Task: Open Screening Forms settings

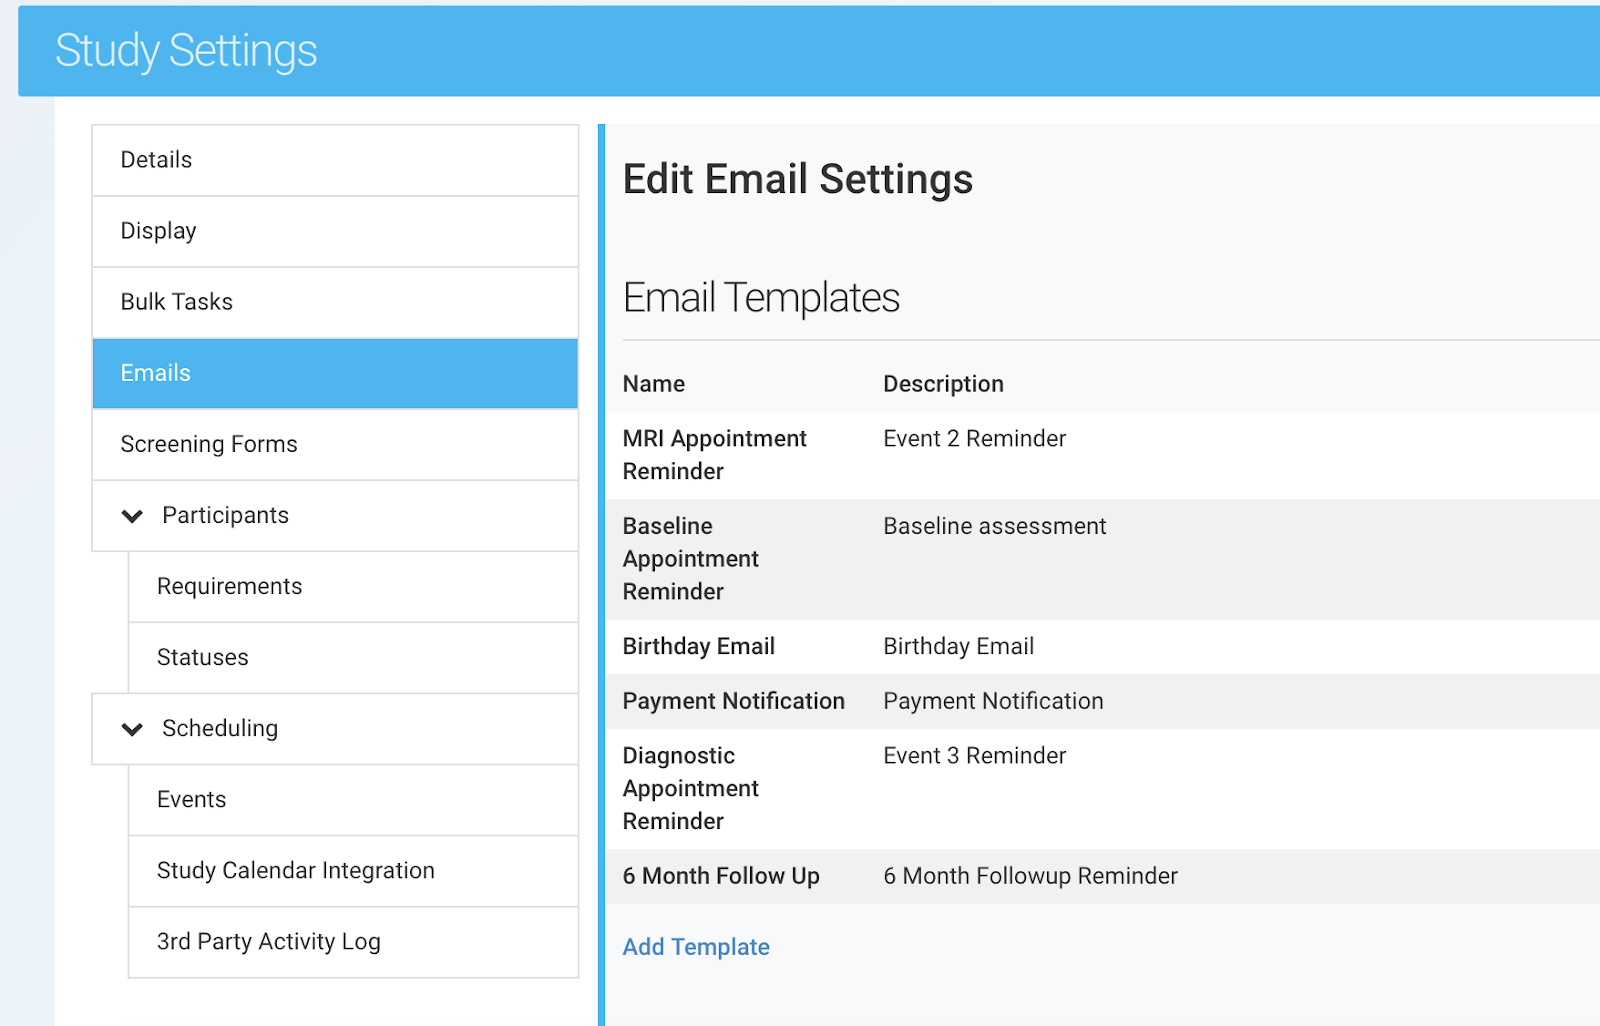Action: [x=209, y=444]
